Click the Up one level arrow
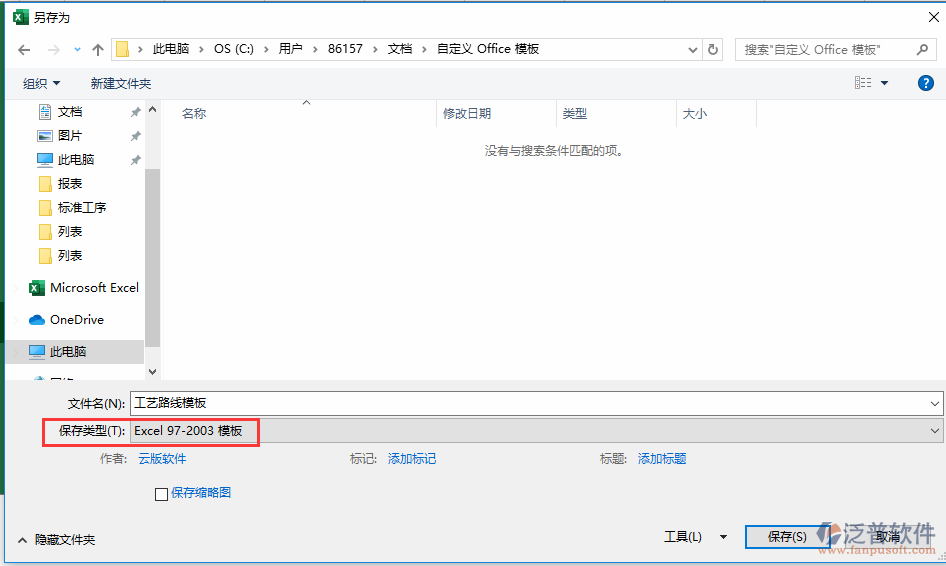The width and height of the screenshot is (946, 566). [x=97, y=49]
